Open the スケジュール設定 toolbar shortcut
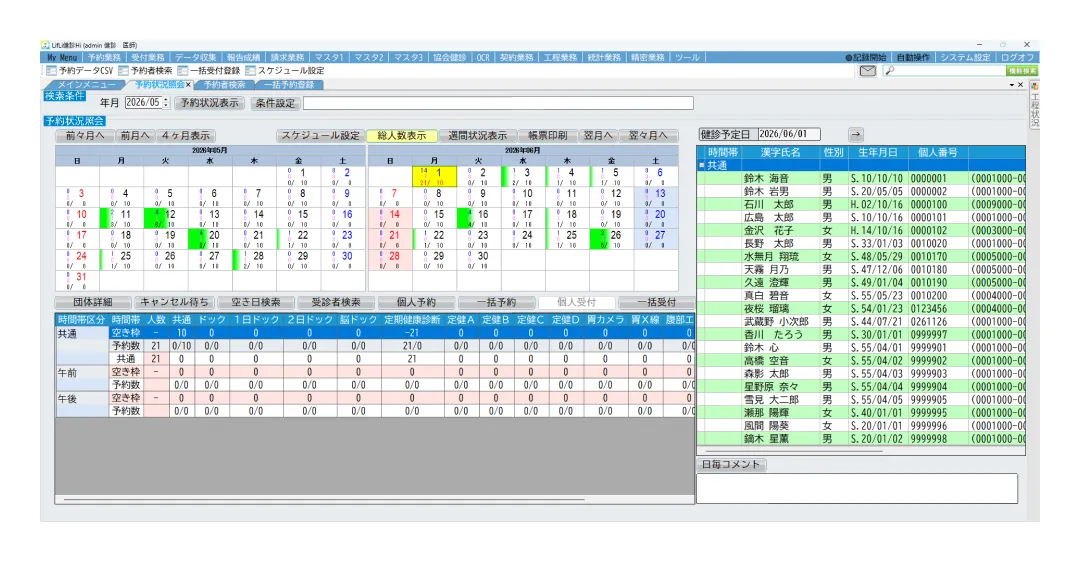The image size is (1080, 562). tap(284, 71)
